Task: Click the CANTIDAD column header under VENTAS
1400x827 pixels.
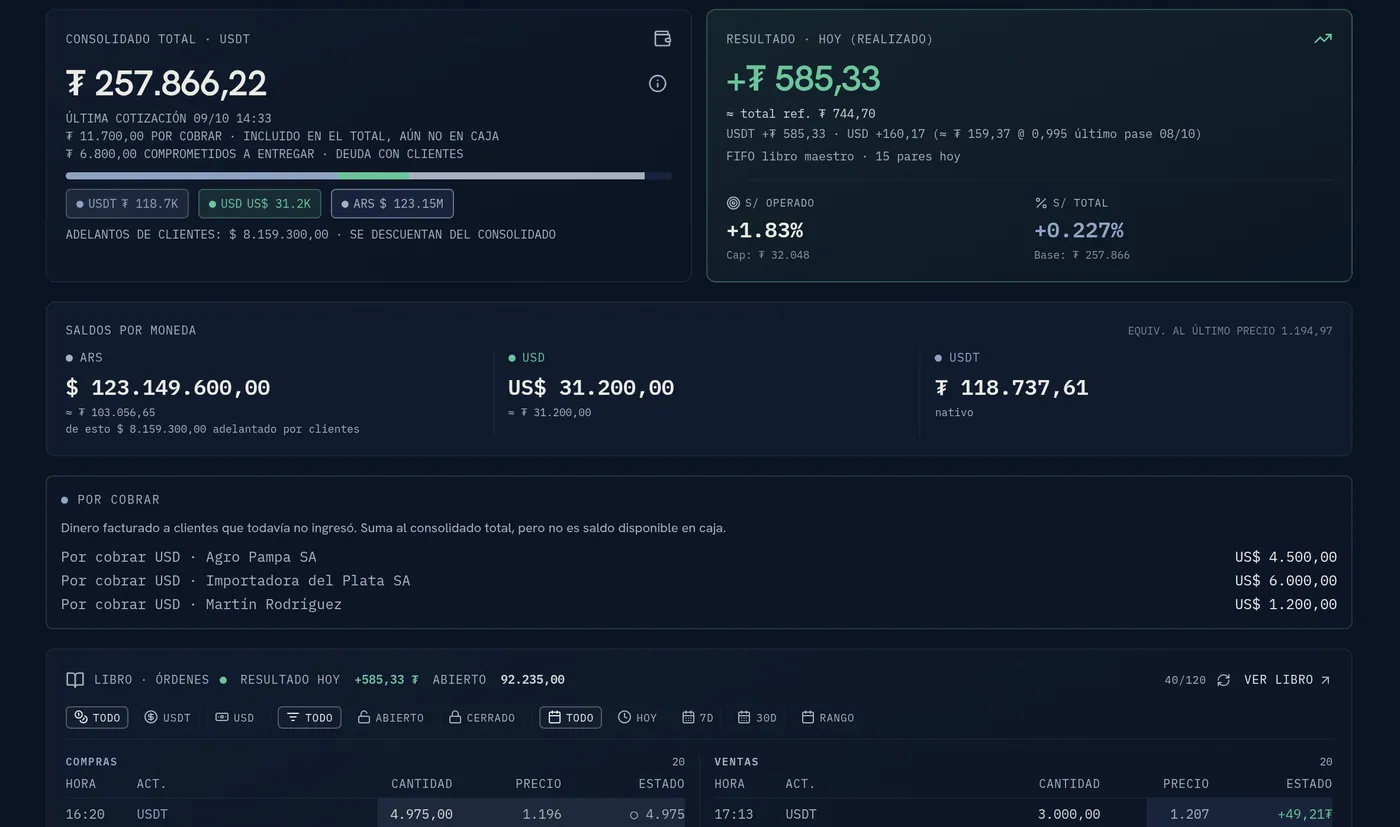Action: tap(1069, 784)
